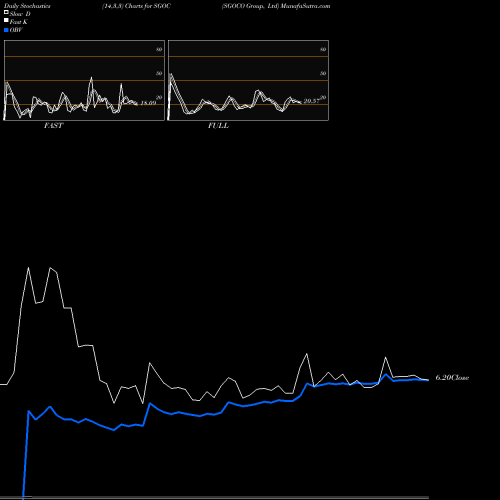Click the 80 level label in FAST chart
This screenshot has height=500, width=500.
pyautogui.click(x=159, y=49)
